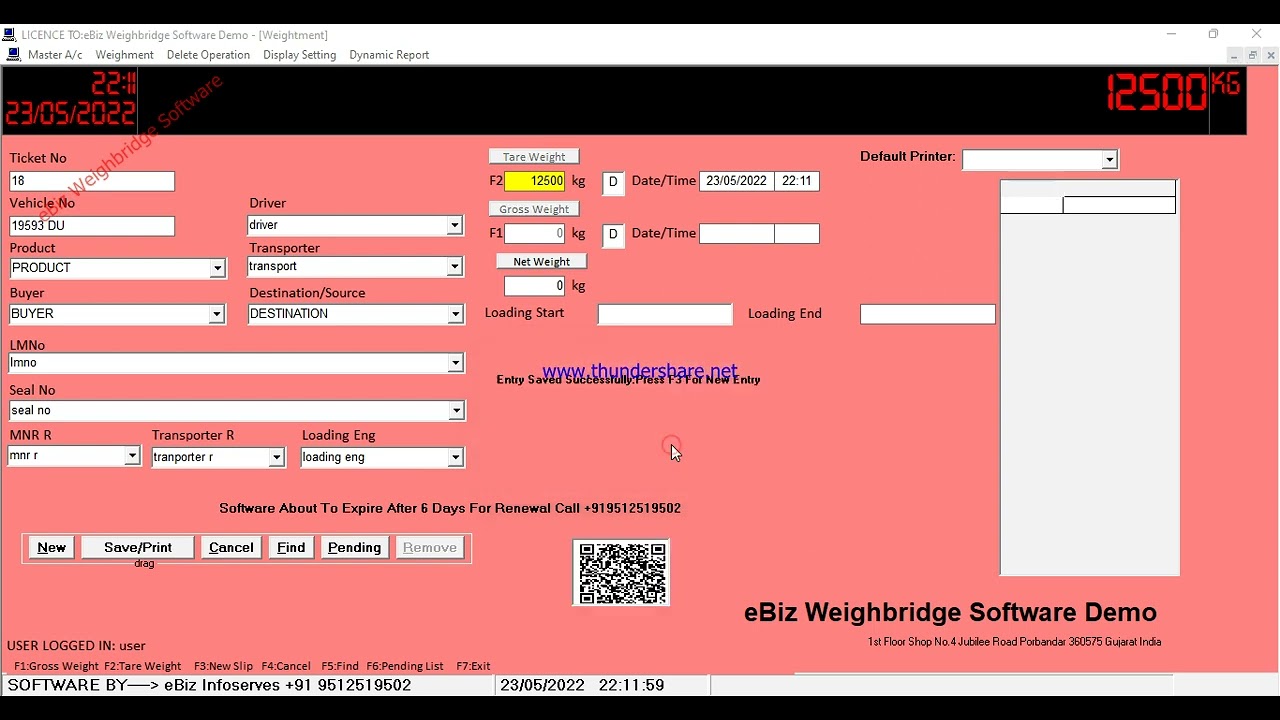Click the yellow F2 tare weight field
The width and height of the screenshot is (1280, 720).
[535, 181]
